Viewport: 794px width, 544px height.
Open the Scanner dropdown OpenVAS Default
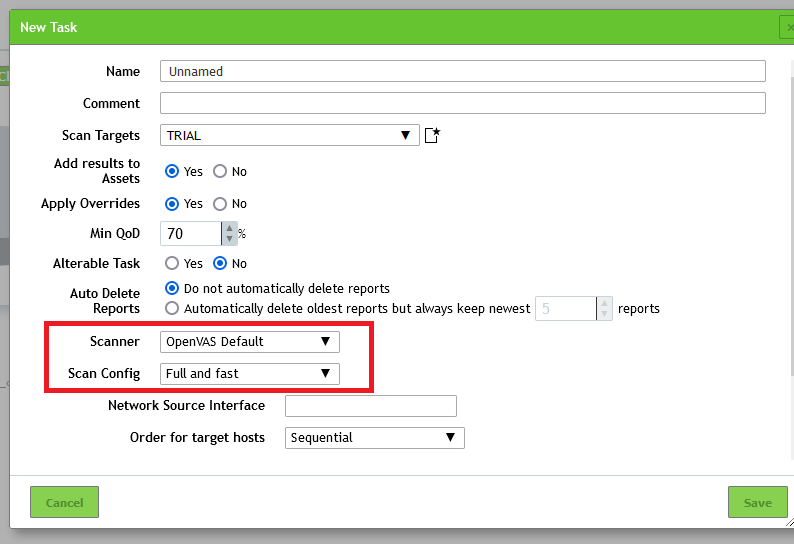tap(250, 342)
